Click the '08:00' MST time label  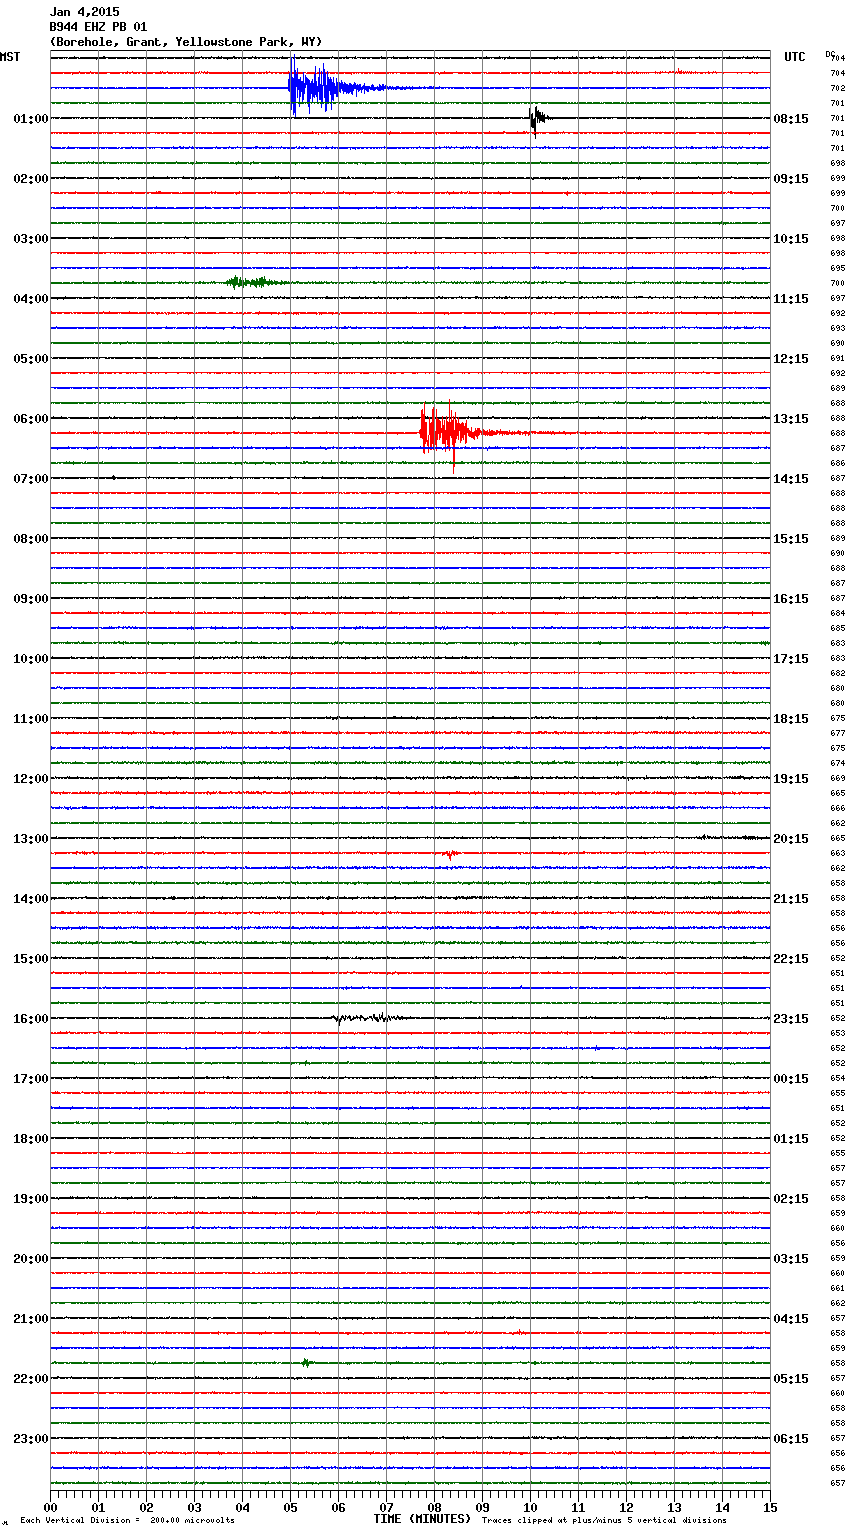(31, 539)
